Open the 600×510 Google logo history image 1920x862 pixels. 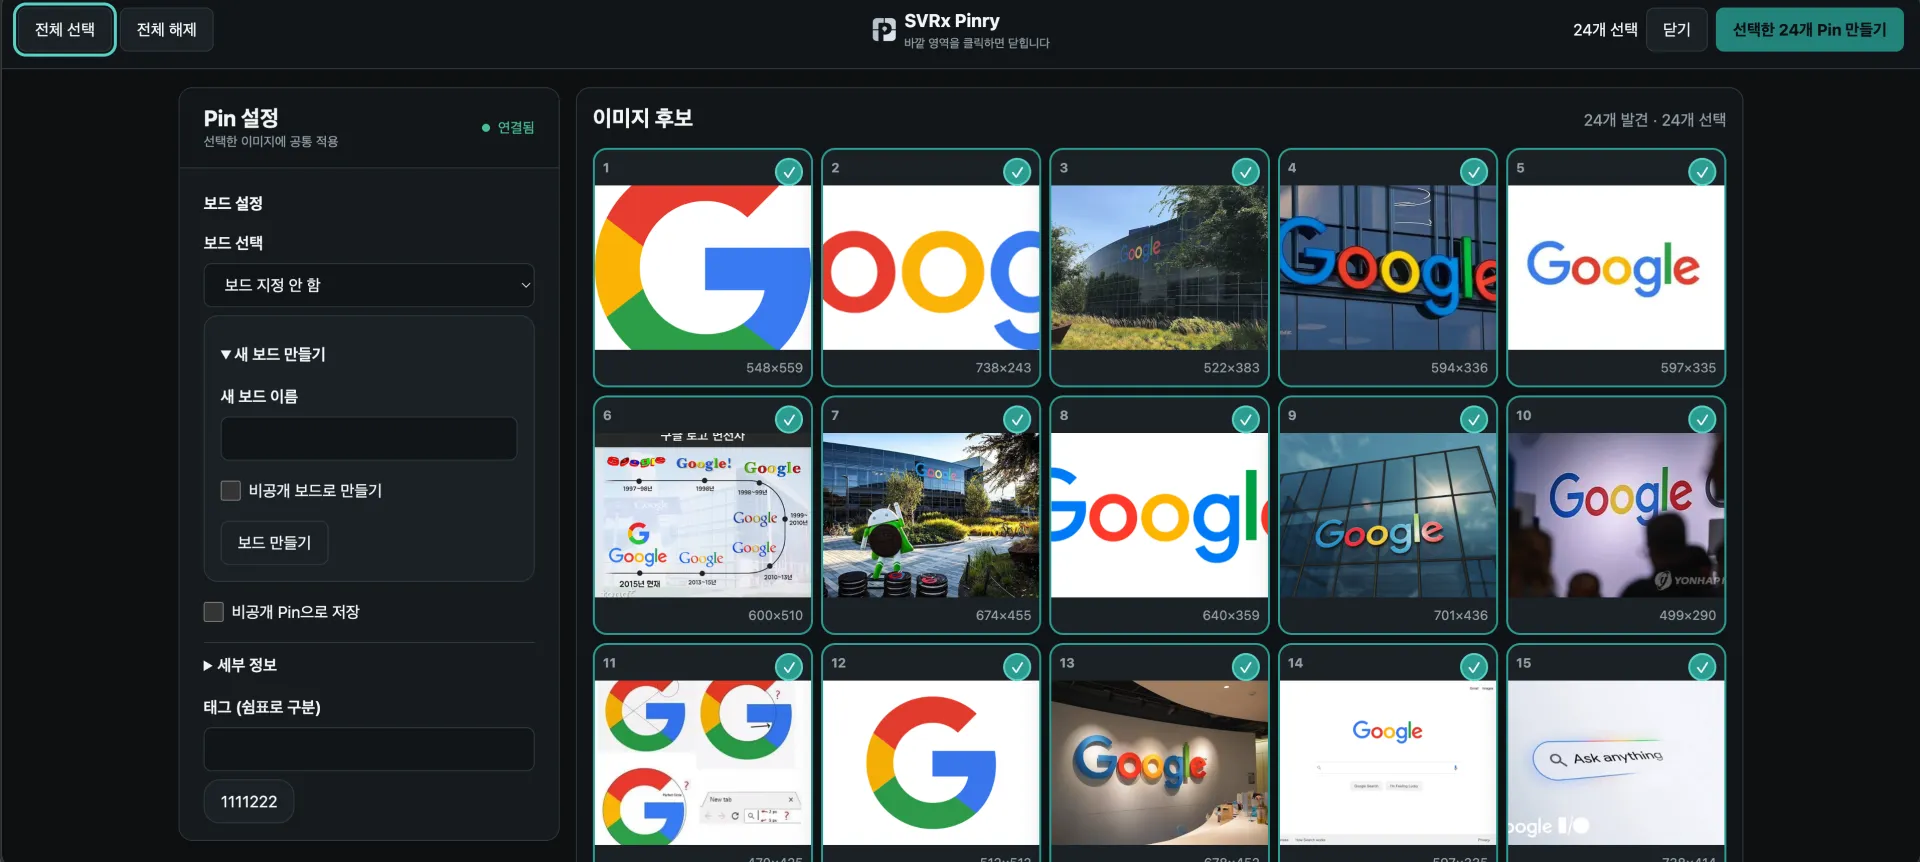[x=703, y=515]
